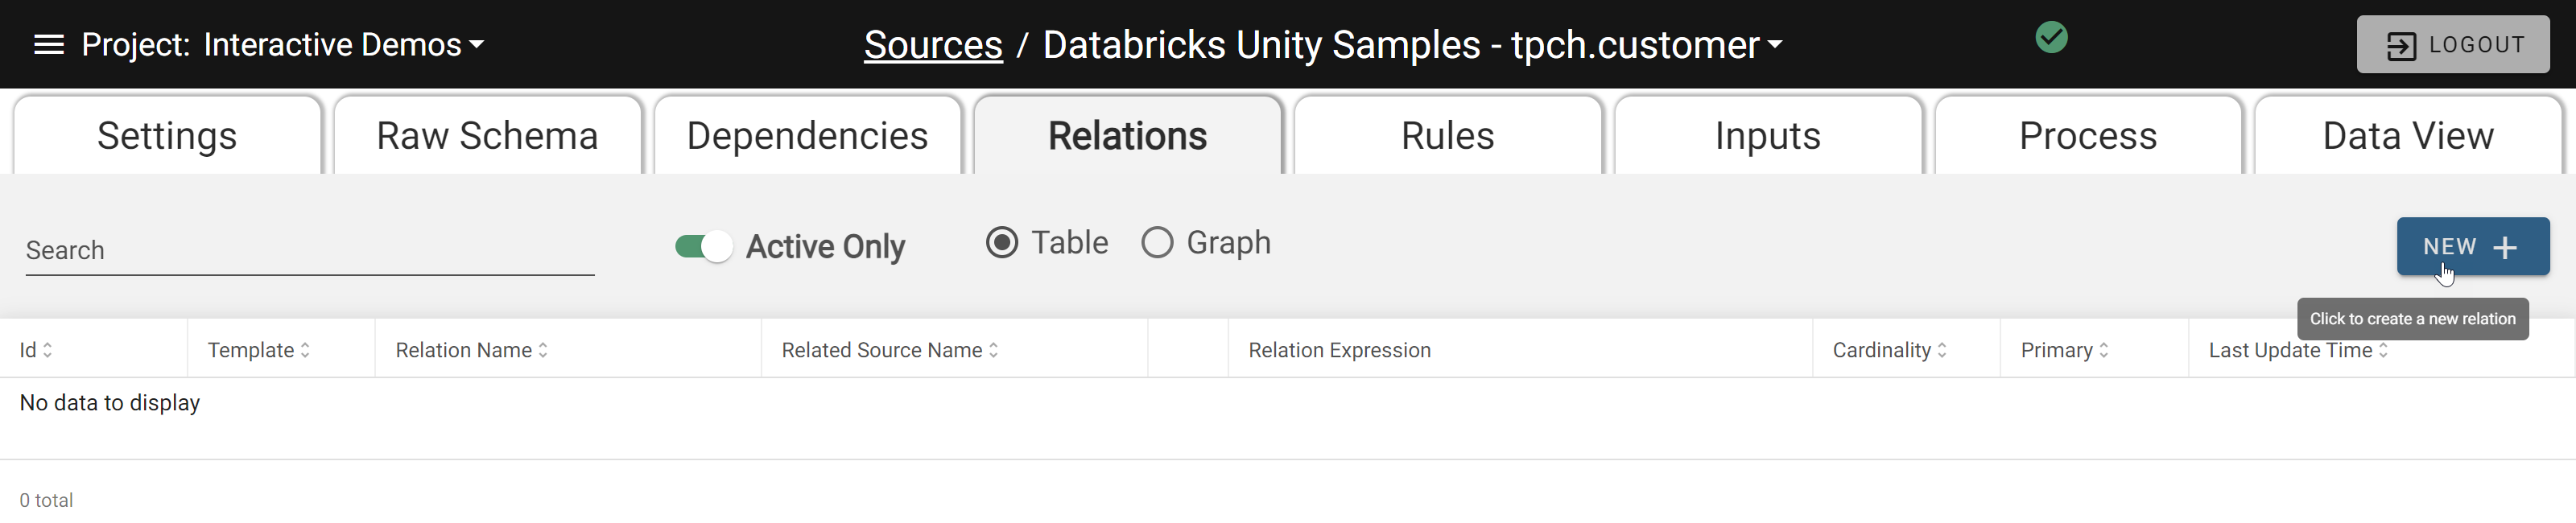The height and width of the screenshot is (523, 2576).
Task: Toggle the Active Only switch
Action: click(704, 247)
